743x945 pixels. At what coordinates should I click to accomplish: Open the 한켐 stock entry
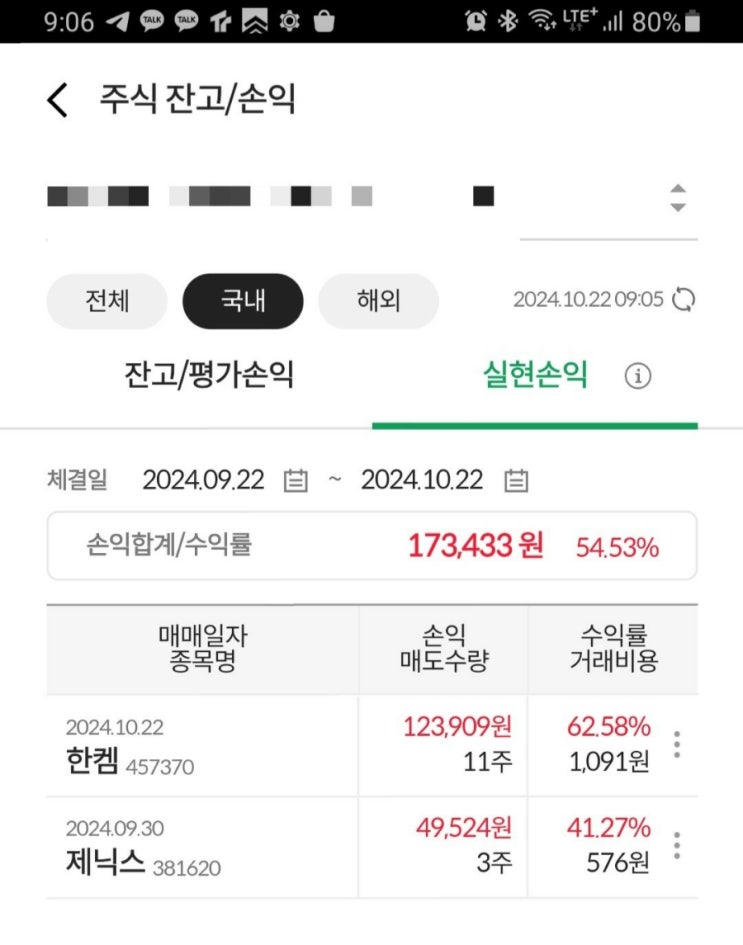[95, 763]
